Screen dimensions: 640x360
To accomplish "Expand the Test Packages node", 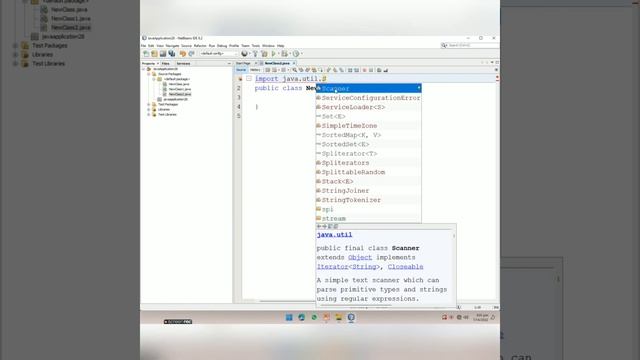I will (x=149, y=104).
